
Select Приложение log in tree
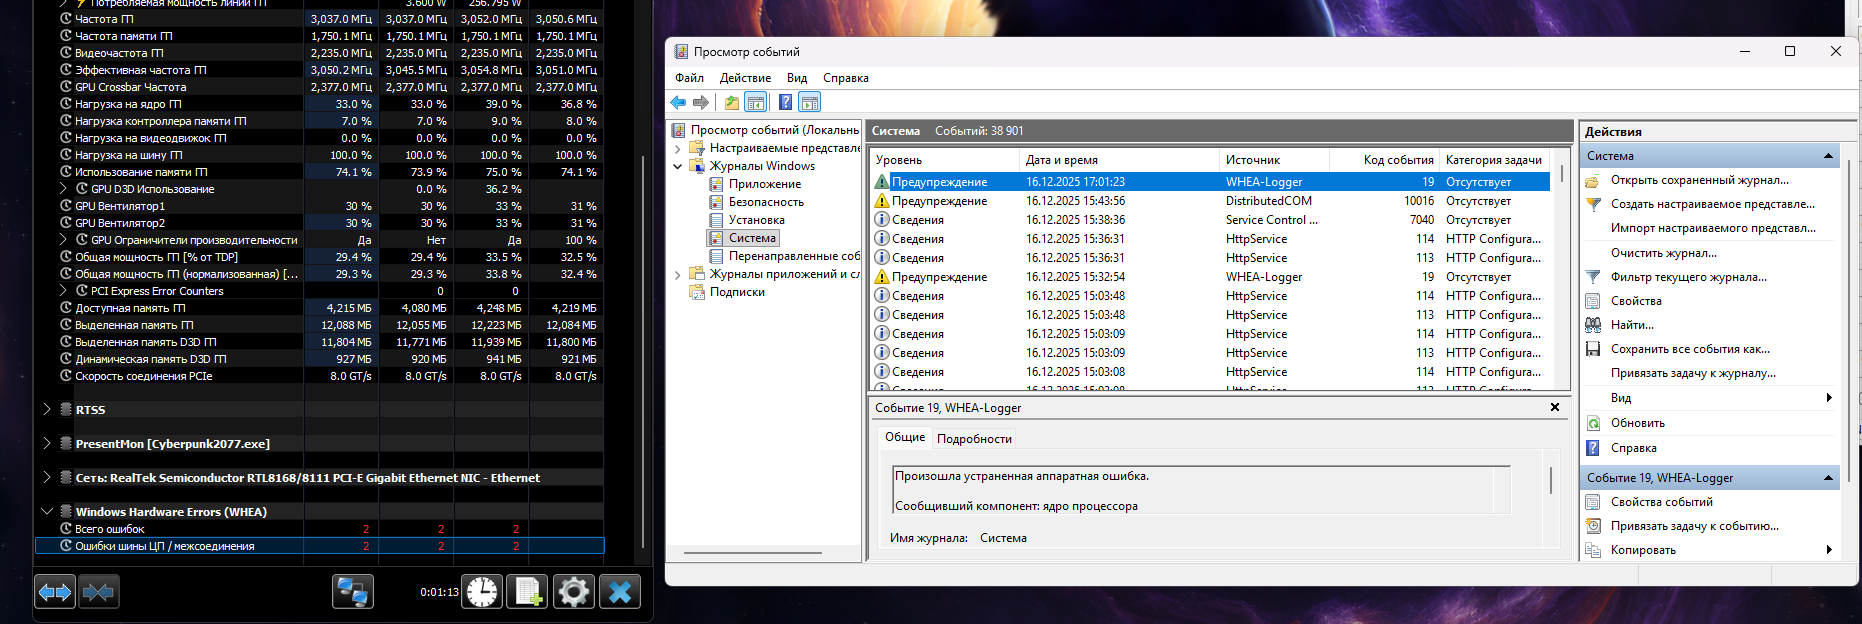tap(764, 184)
